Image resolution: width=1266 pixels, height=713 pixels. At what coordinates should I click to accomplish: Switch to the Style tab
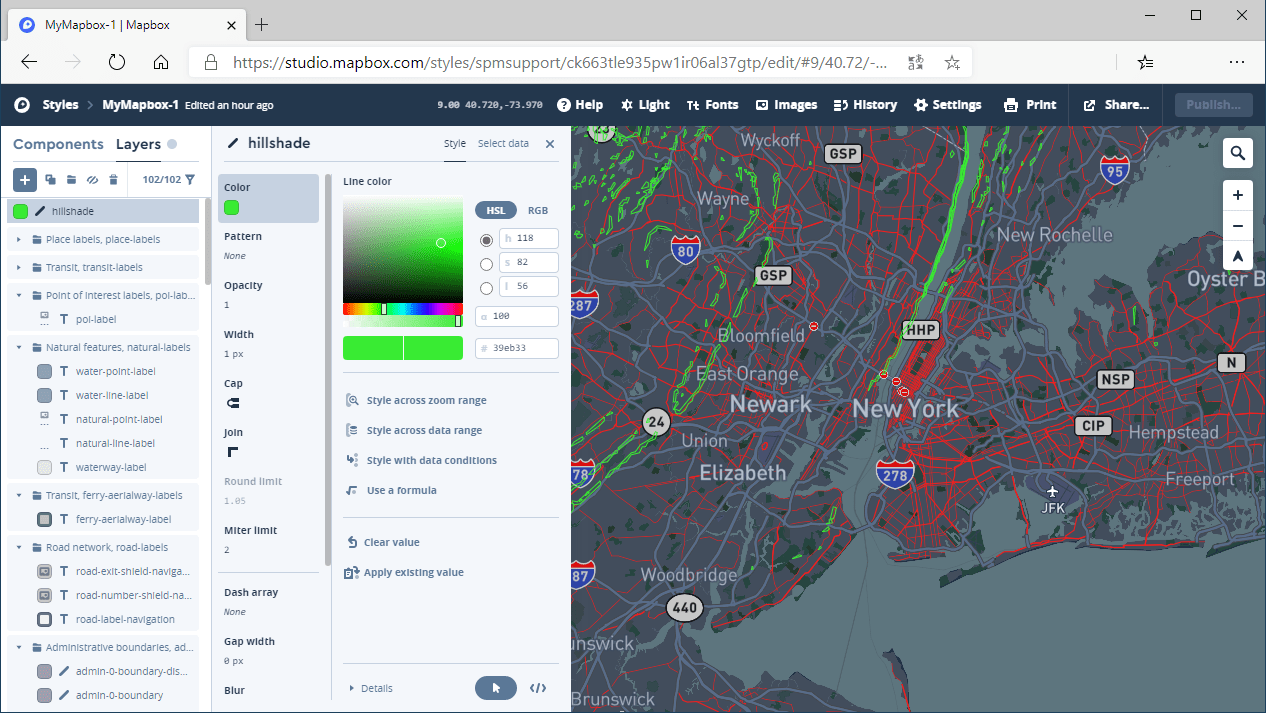[455, 144]
